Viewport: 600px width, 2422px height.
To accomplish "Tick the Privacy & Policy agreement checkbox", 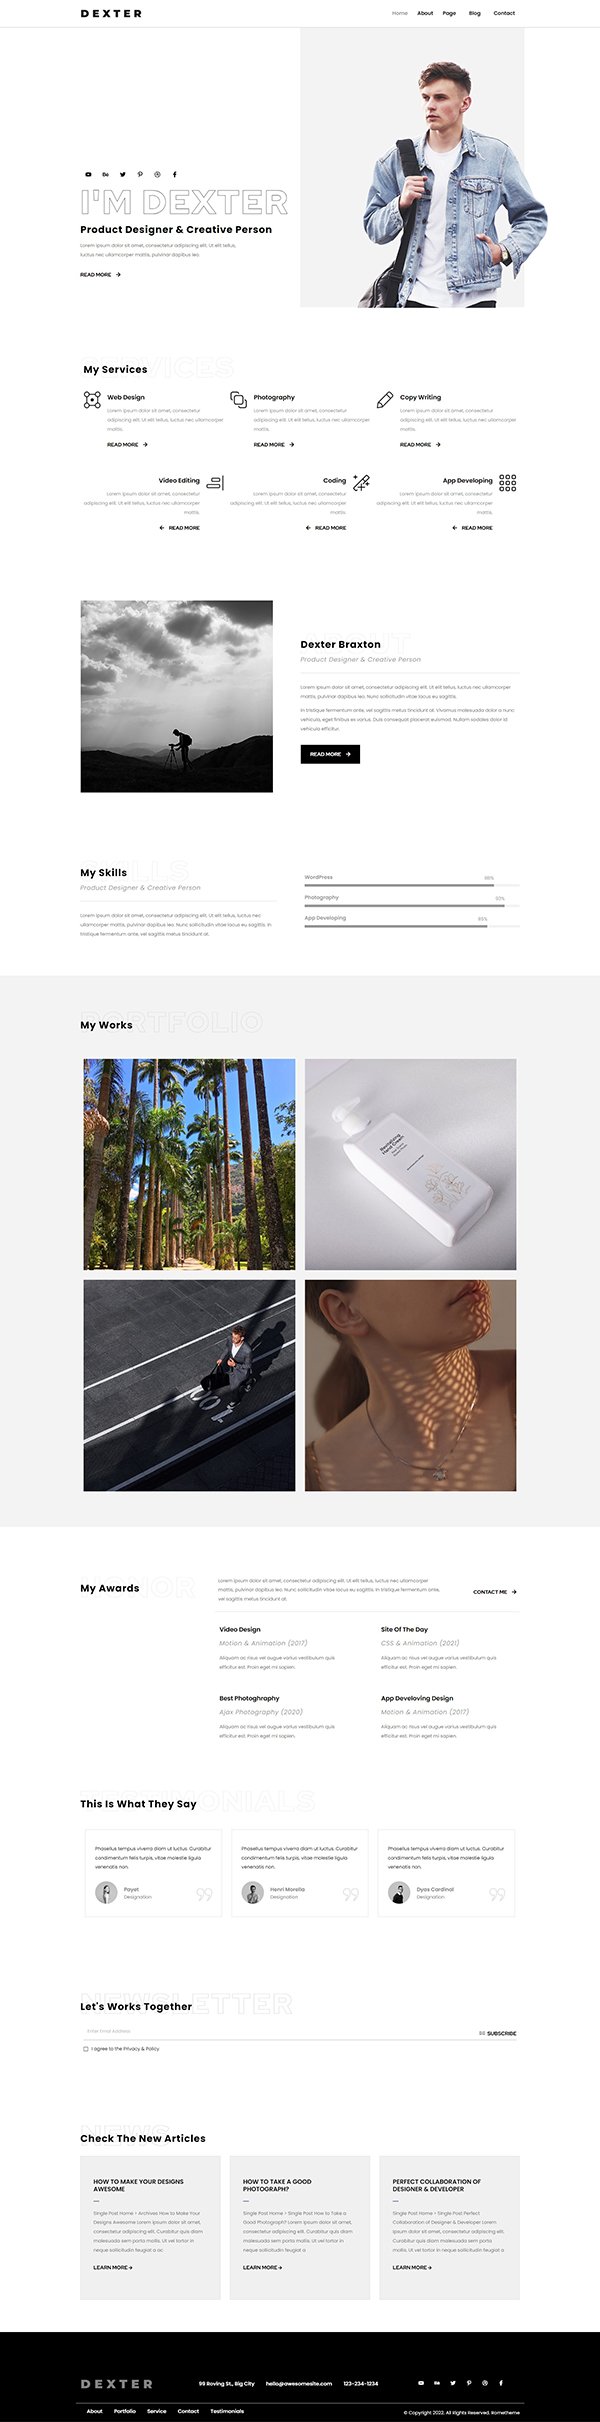I will pos(86,2048).
